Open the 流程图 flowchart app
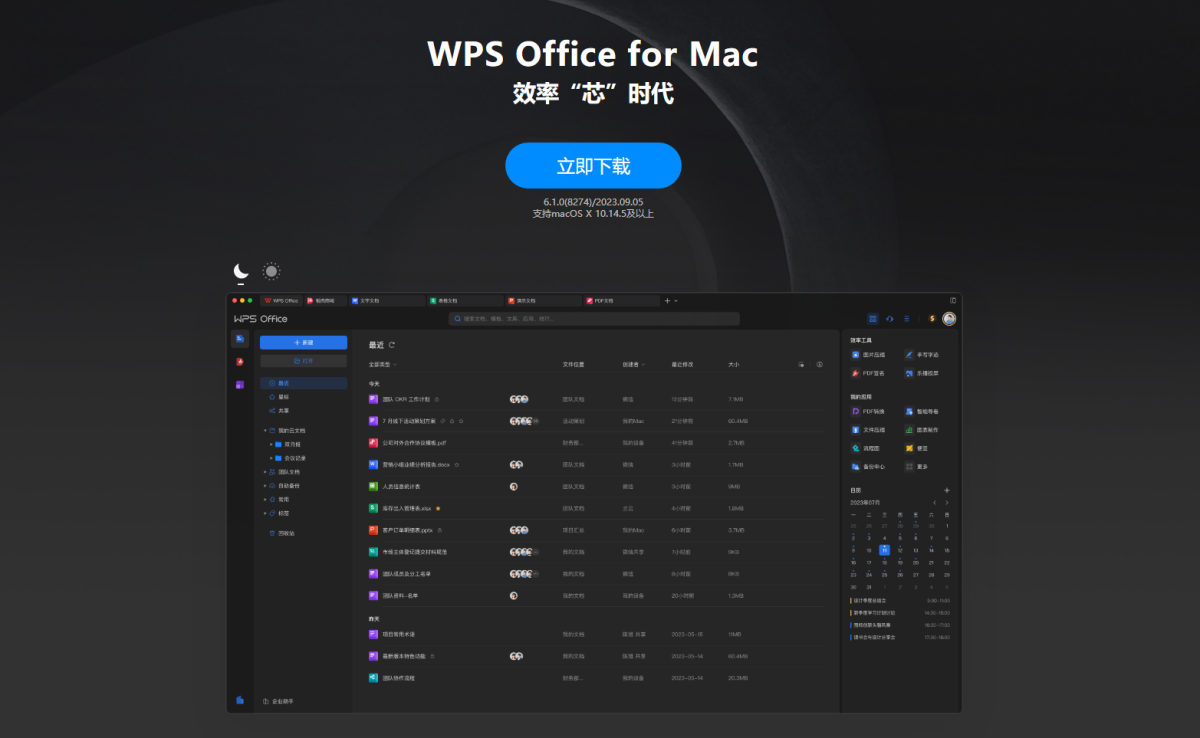 (x=869, y=448)
